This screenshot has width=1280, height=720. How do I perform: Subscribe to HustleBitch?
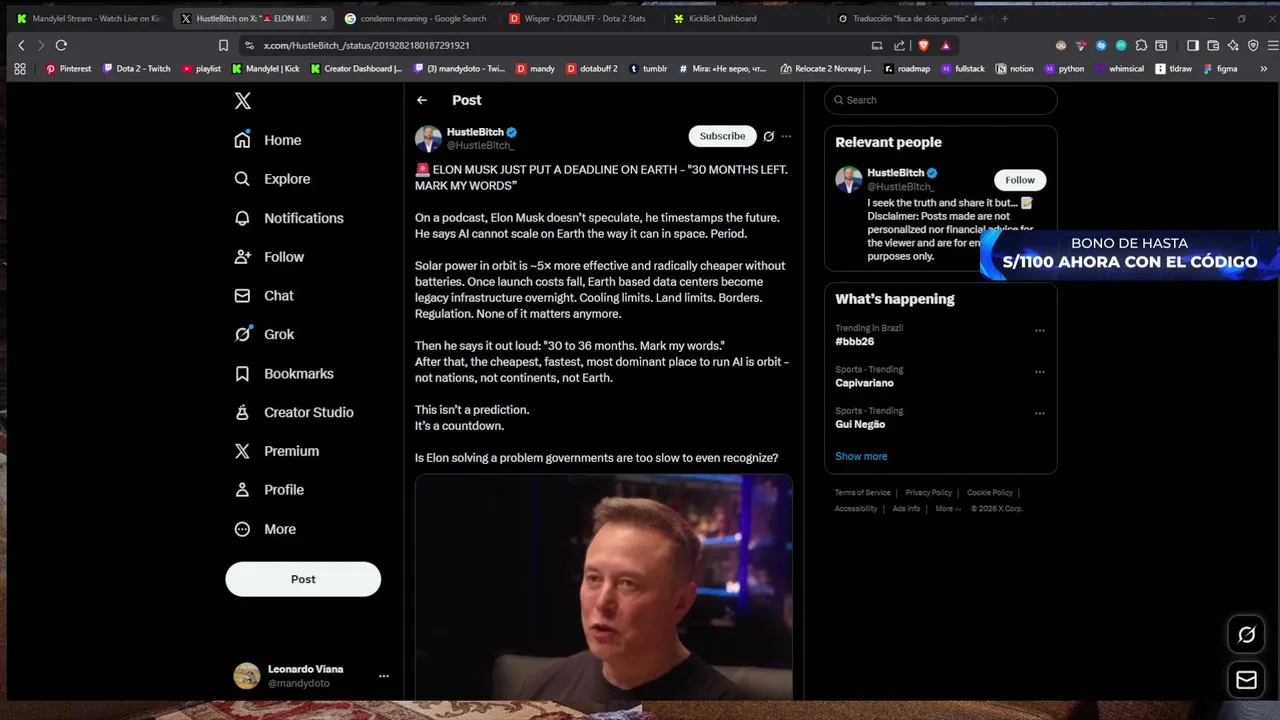tap(722, 136)
